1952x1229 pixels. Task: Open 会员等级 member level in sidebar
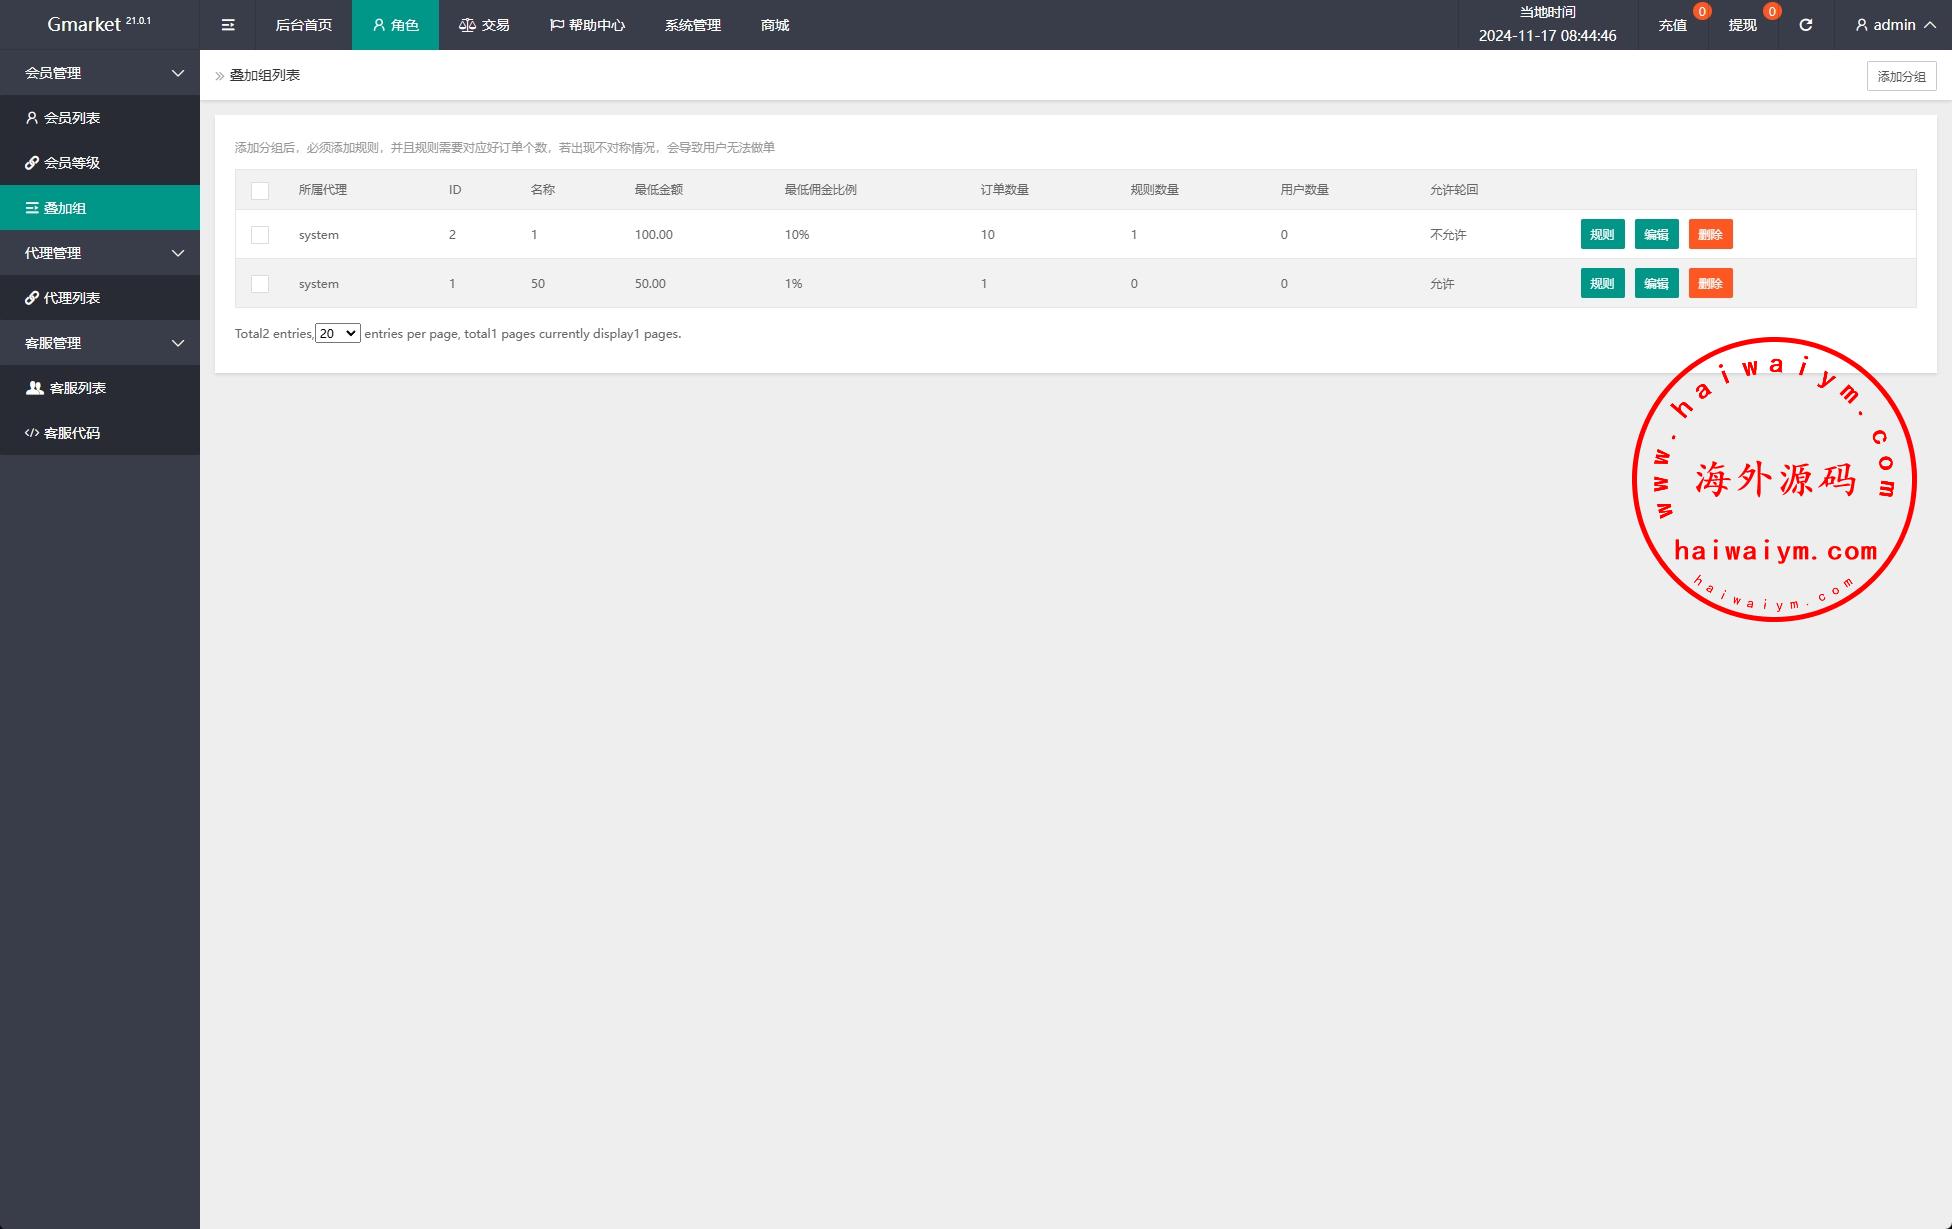[x=72, y=163]
